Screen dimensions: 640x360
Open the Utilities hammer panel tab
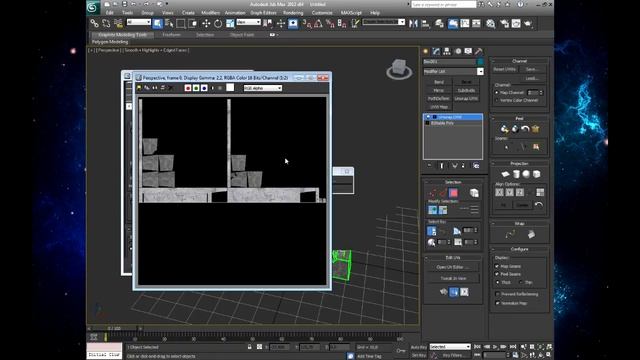tap(479, 51)
